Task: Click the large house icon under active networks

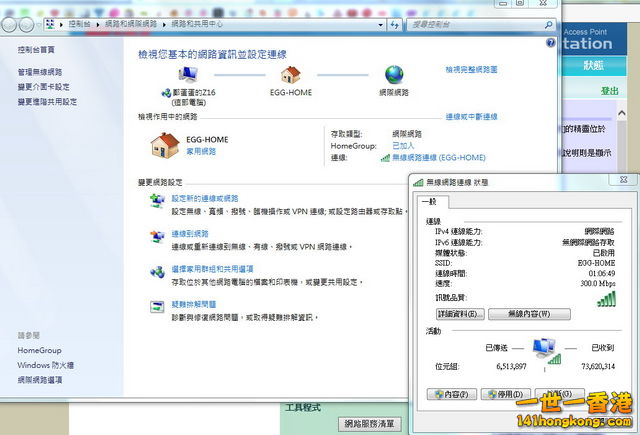Action: pos(164,146)
